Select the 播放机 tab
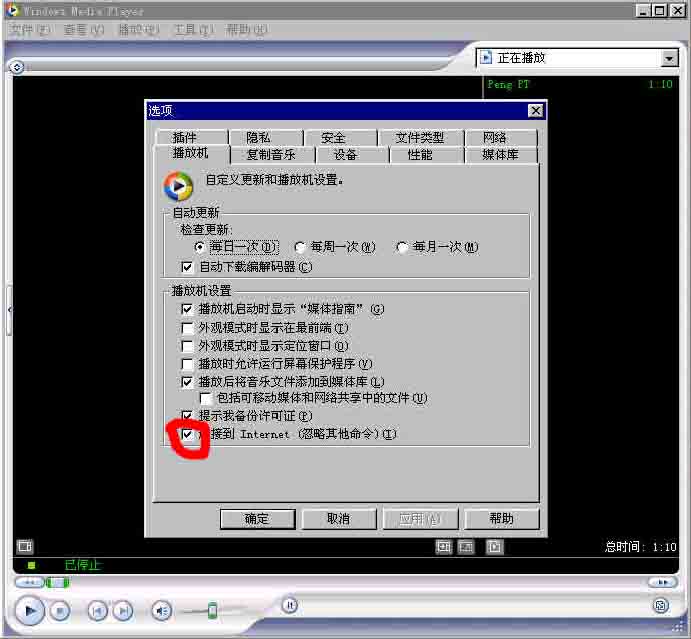This screenshot has width=691, height=639. point(190,153)
